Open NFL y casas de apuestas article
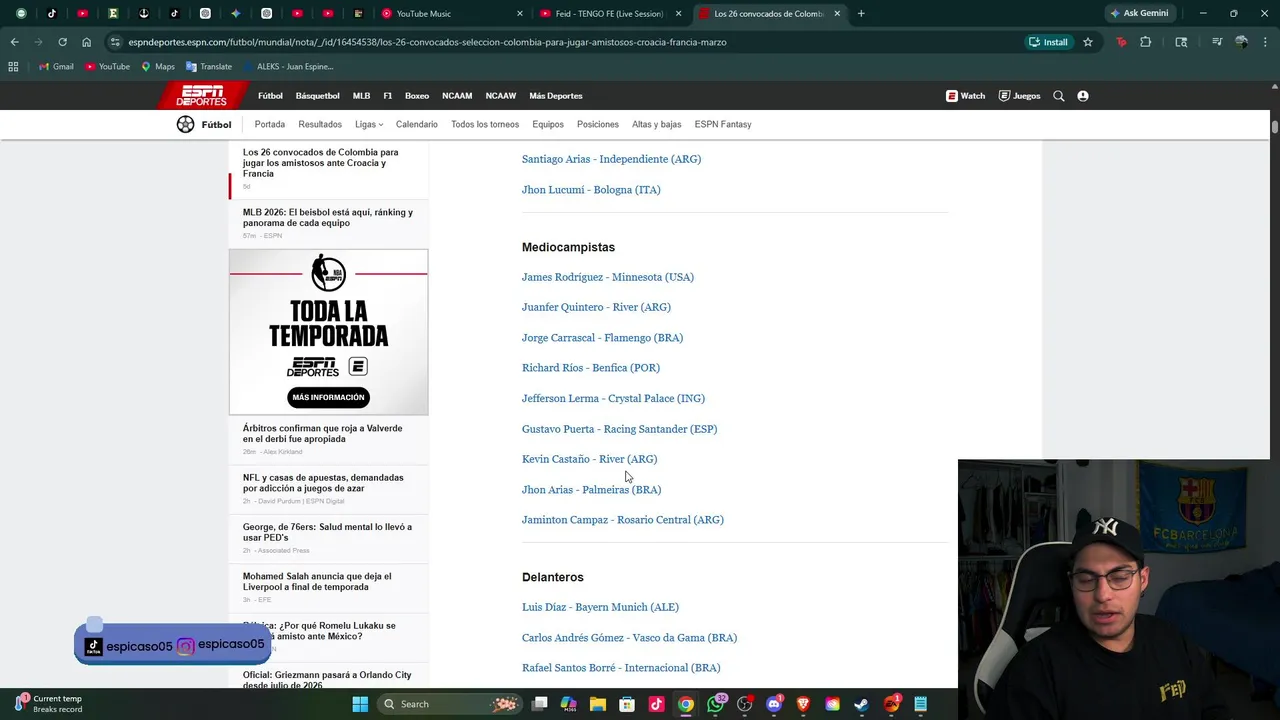The image size is (1280, 720). tap(323, 483)
